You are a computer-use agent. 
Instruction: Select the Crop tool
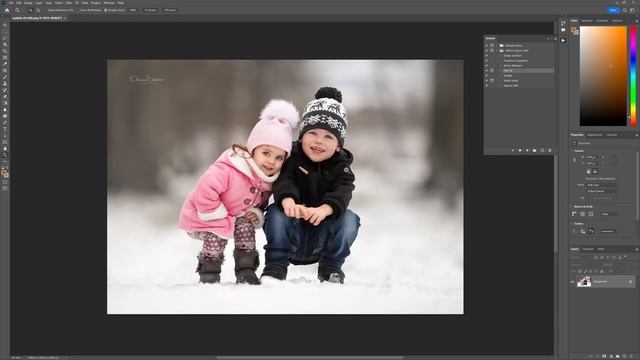(x=5, y=51)
